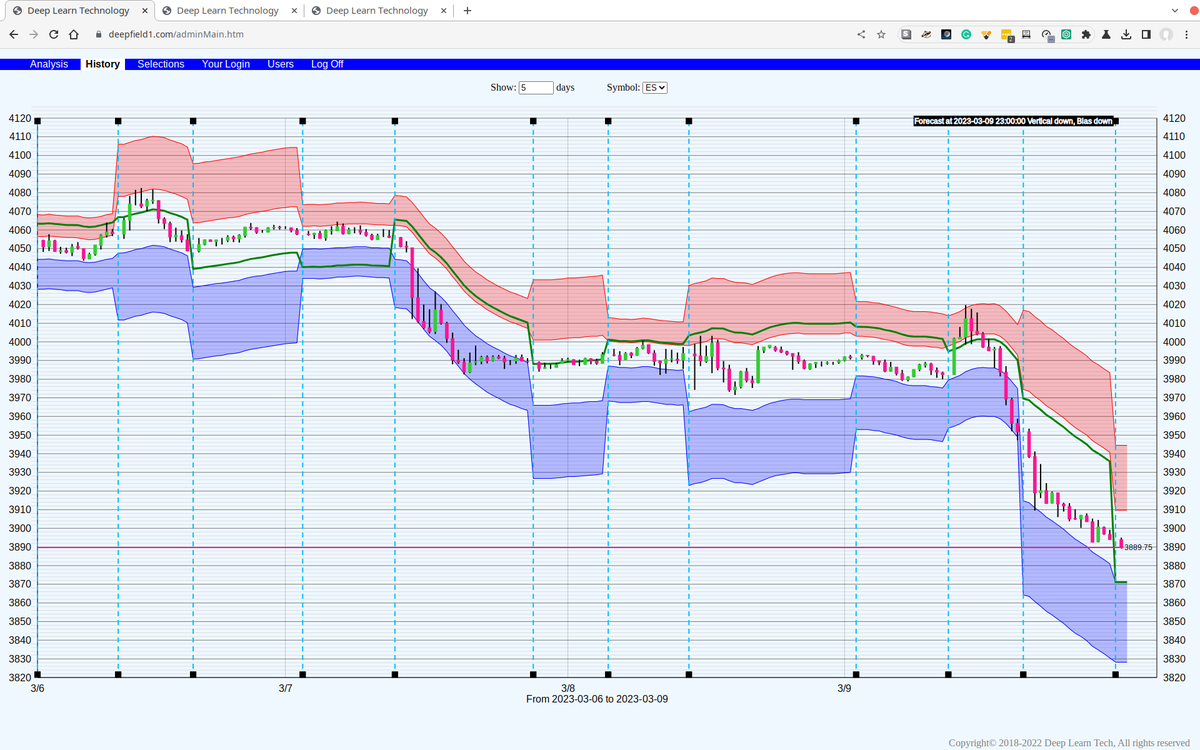Go to Your Login page
This screenshot has width=1200, height=750.
(226, 64)
